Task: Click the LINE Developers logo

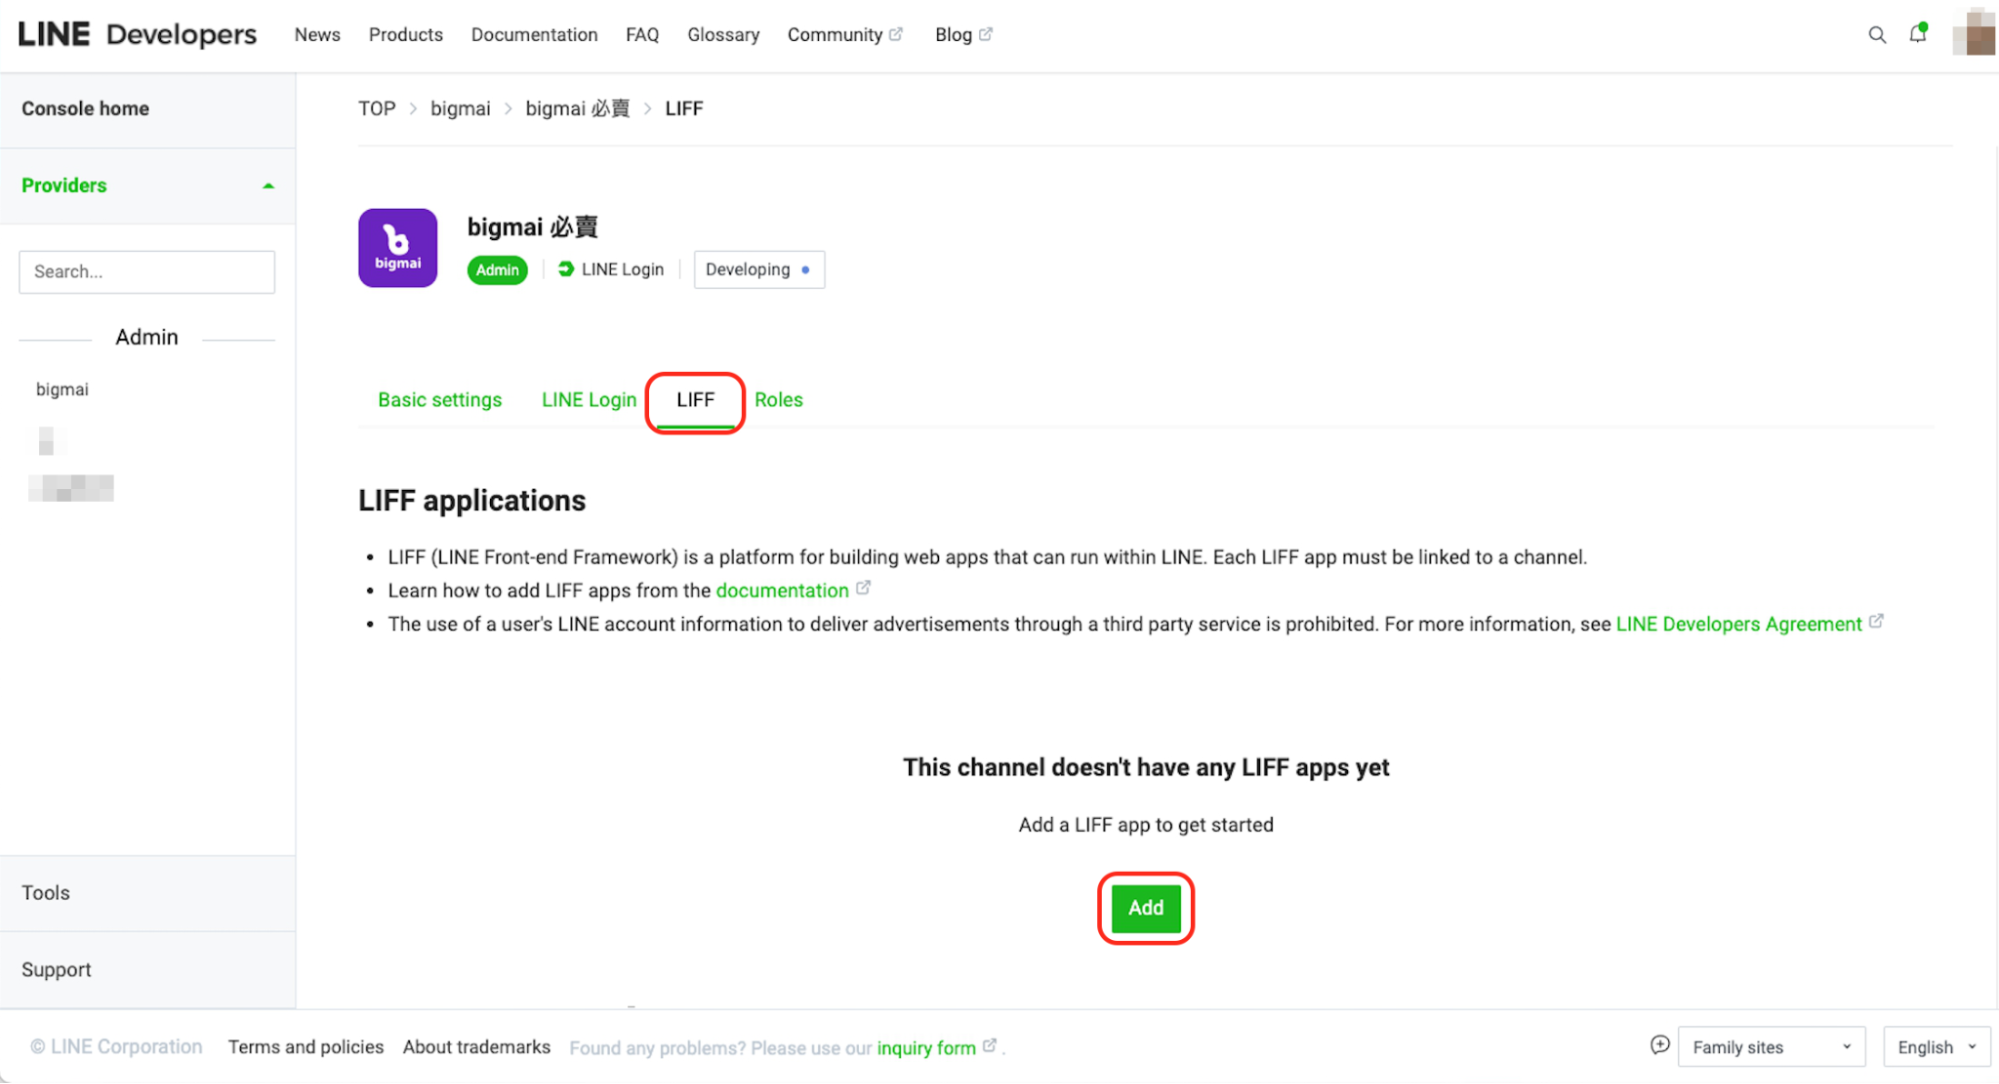Action: coord(137,34)
